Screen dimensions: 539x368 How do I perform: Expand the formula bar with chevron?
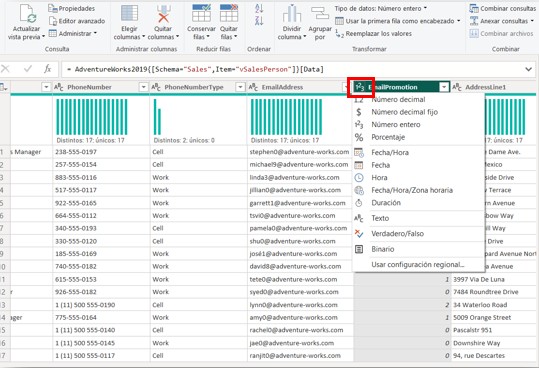tap(528, 69)
